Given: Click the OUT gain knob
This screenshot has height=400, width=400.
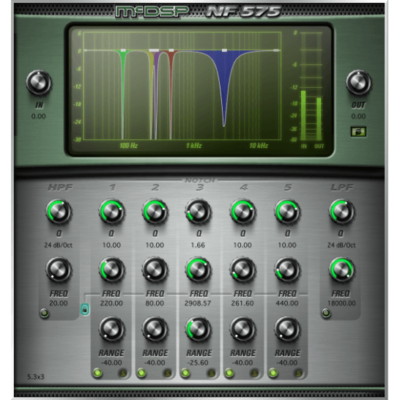Looking at the screenshot, I should click(x=359, y=83).
